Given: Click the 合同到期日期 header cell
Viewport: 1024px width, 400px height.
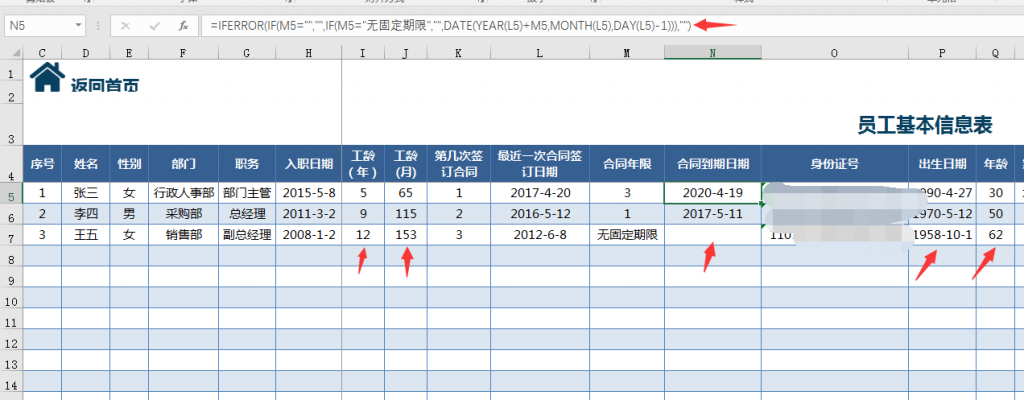Looking at the screenshot, I should pyautogui.click(x=712, y=163).
